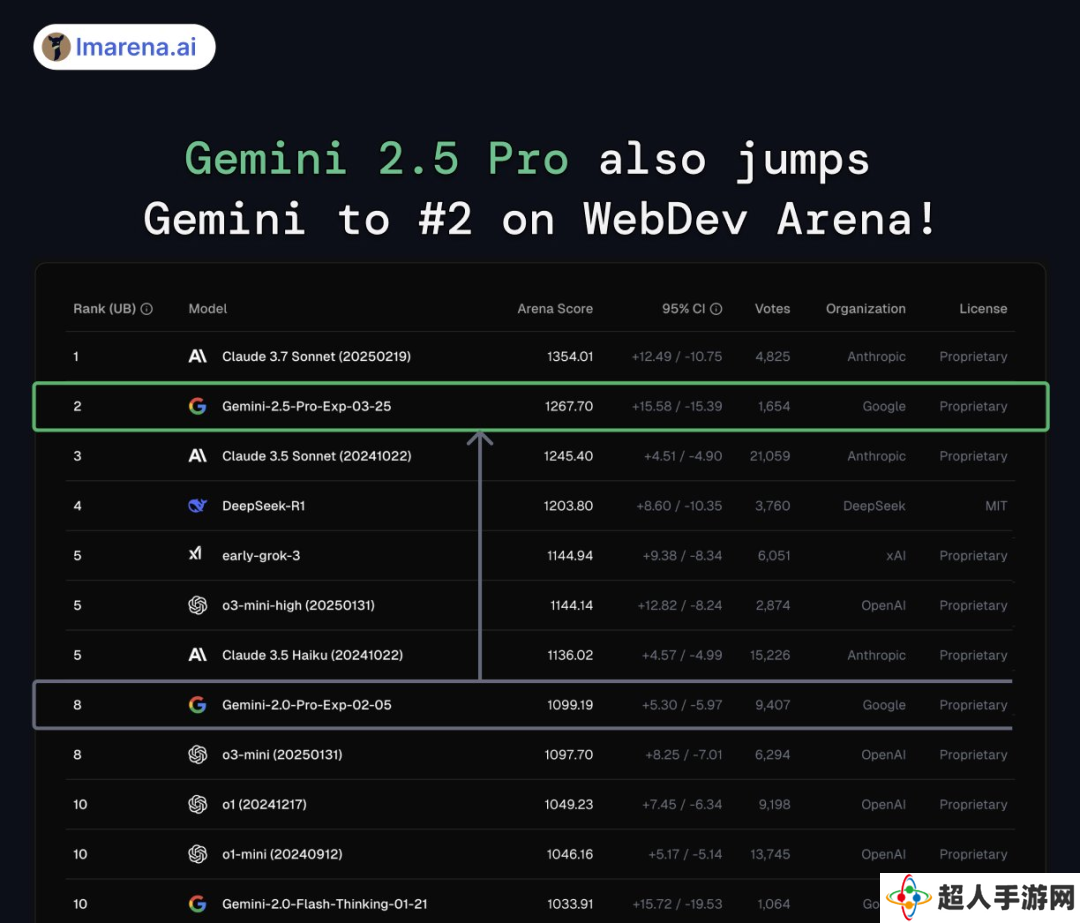Click the MIT license cell for DeepSeek-R1
Image resolution: width=1080 pixels, height=923 pixels.
(x=996, y=506)
